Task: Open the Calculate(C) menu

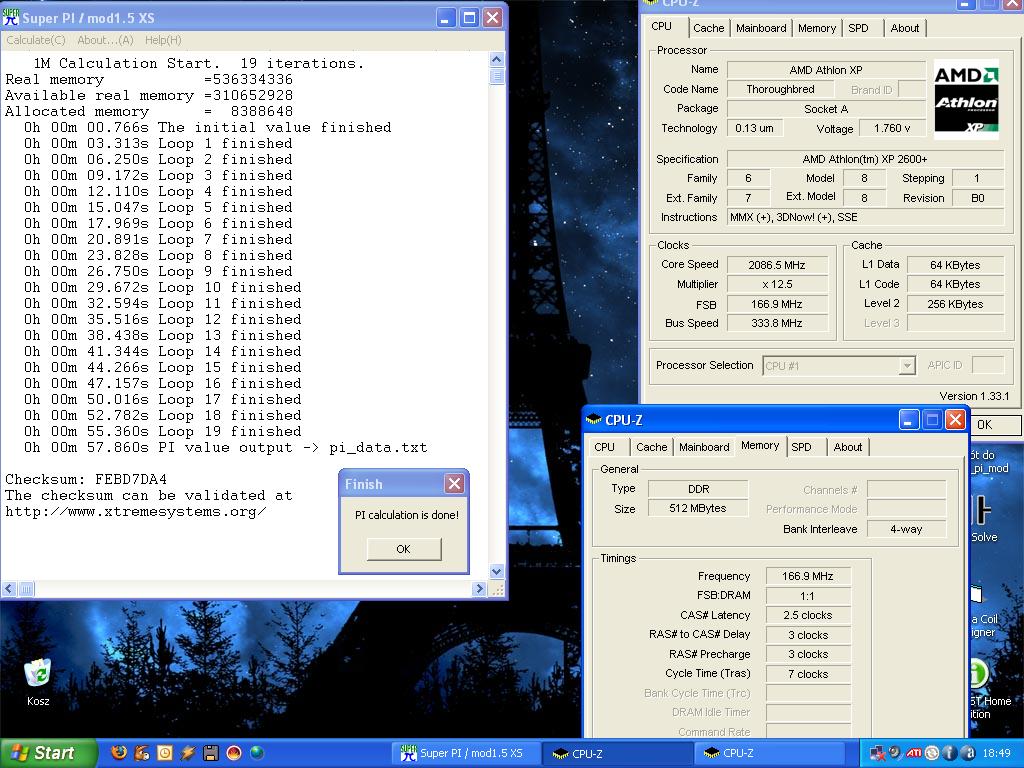Action: tap(36, 40)
